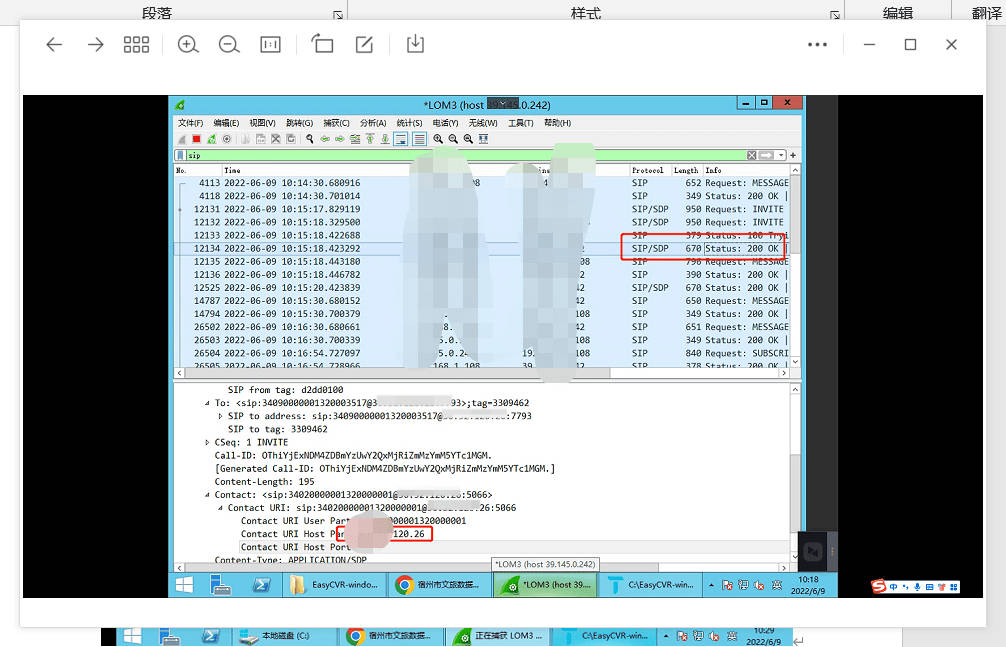Collapse the To header tree node
1006x647 pixels.
pyautogui.click(x=207, y=403)
